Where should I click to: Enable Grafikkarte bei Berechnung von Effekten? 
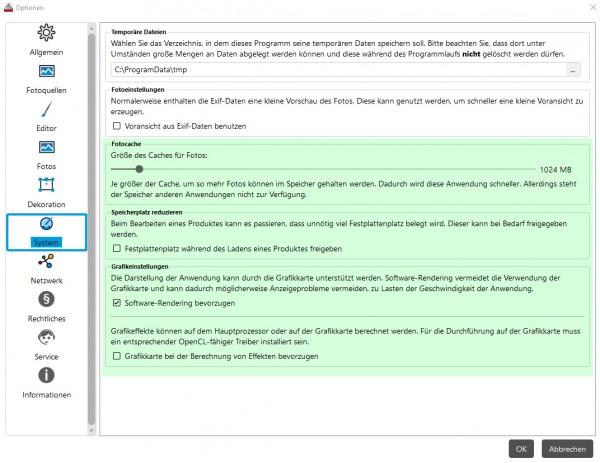point(117,356)
